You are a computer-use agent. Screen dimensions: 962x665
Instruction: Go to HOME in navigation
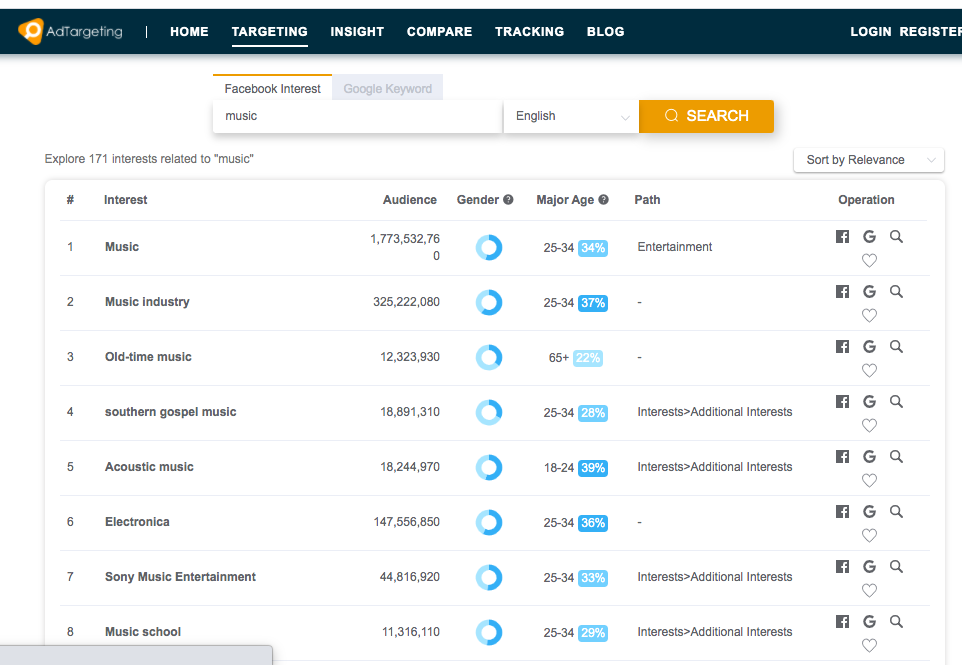(x=189, y=31)
